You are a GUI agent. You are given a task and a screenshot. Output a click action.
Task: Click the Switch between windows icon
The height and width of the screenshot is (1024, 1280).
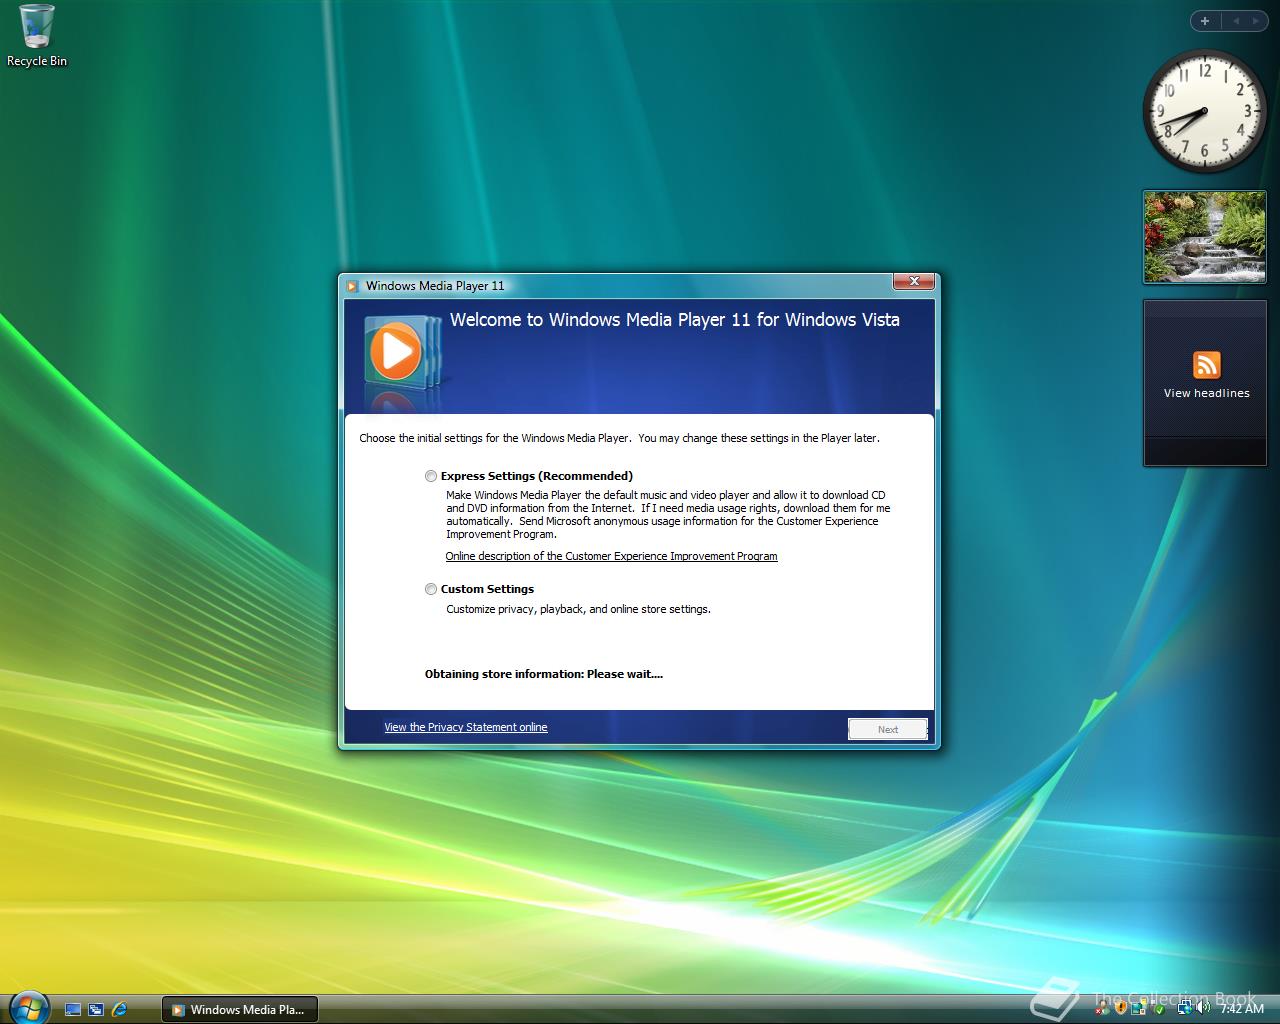coord(96,1010)
